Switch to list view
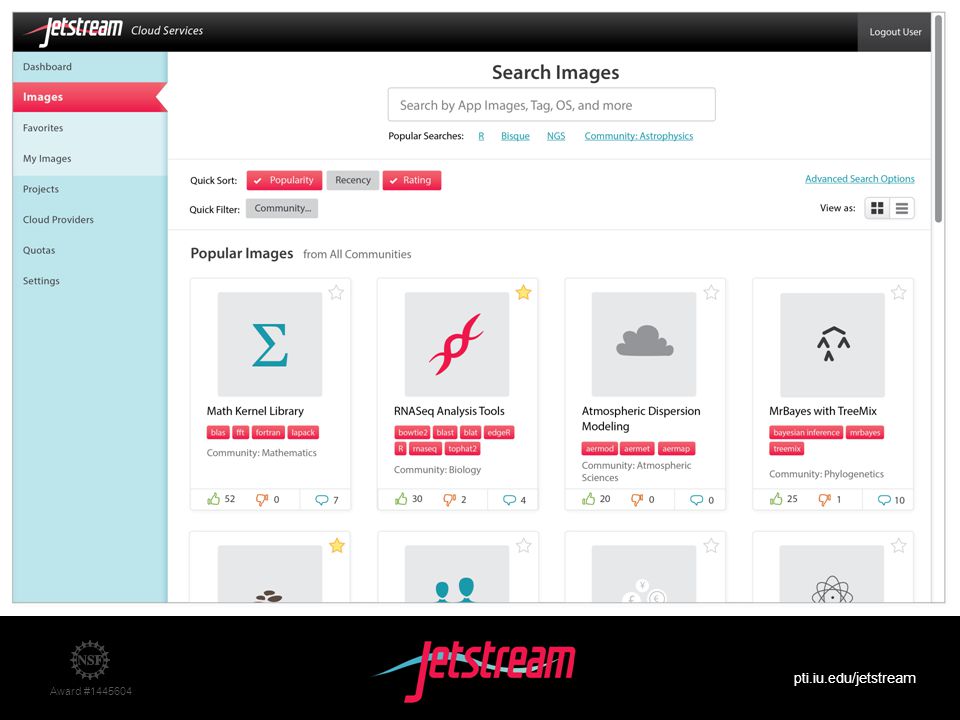Image resolution: width=960 pixels, height=720 pixels. click(x=902, y=208)
